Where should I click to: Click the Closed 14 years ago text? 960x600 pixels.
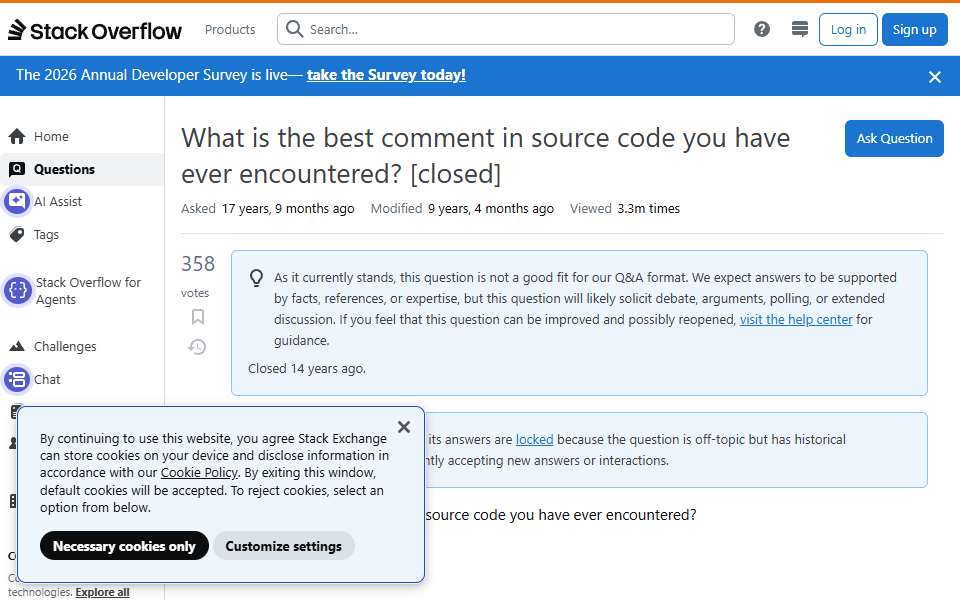coord(307,369)
